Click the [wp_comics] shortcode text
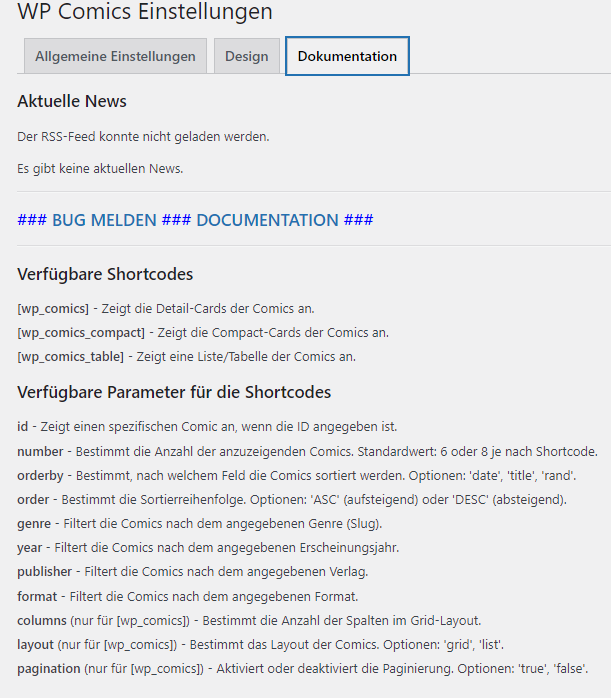611x698 pixels. tap(53, 308)
